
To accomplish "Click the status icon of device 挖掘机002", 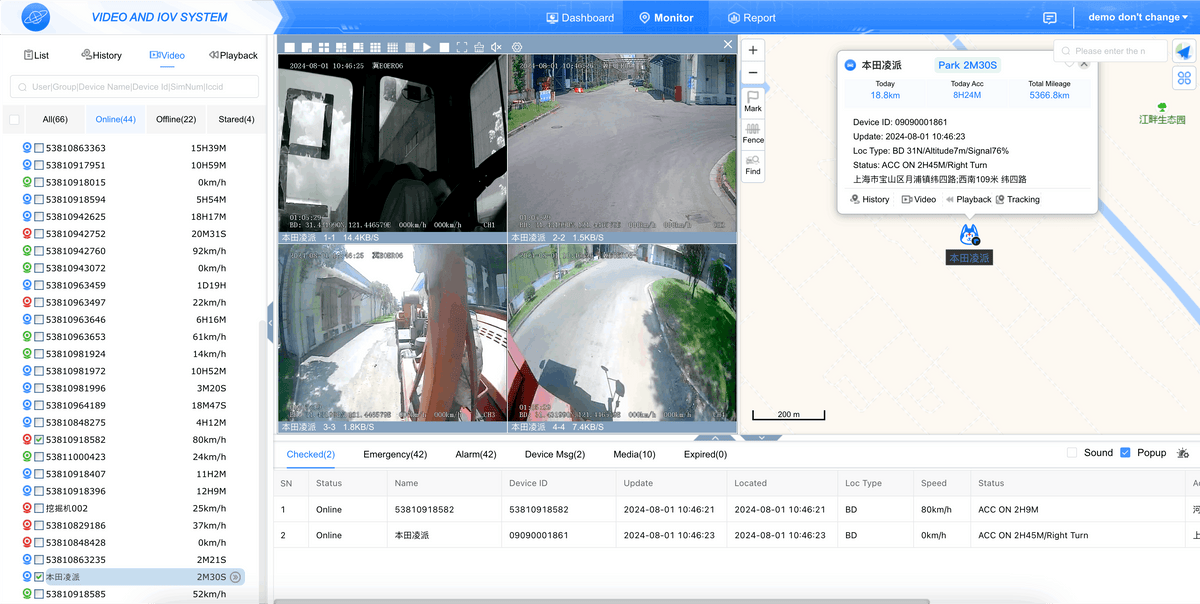I will tap(27, 508).
